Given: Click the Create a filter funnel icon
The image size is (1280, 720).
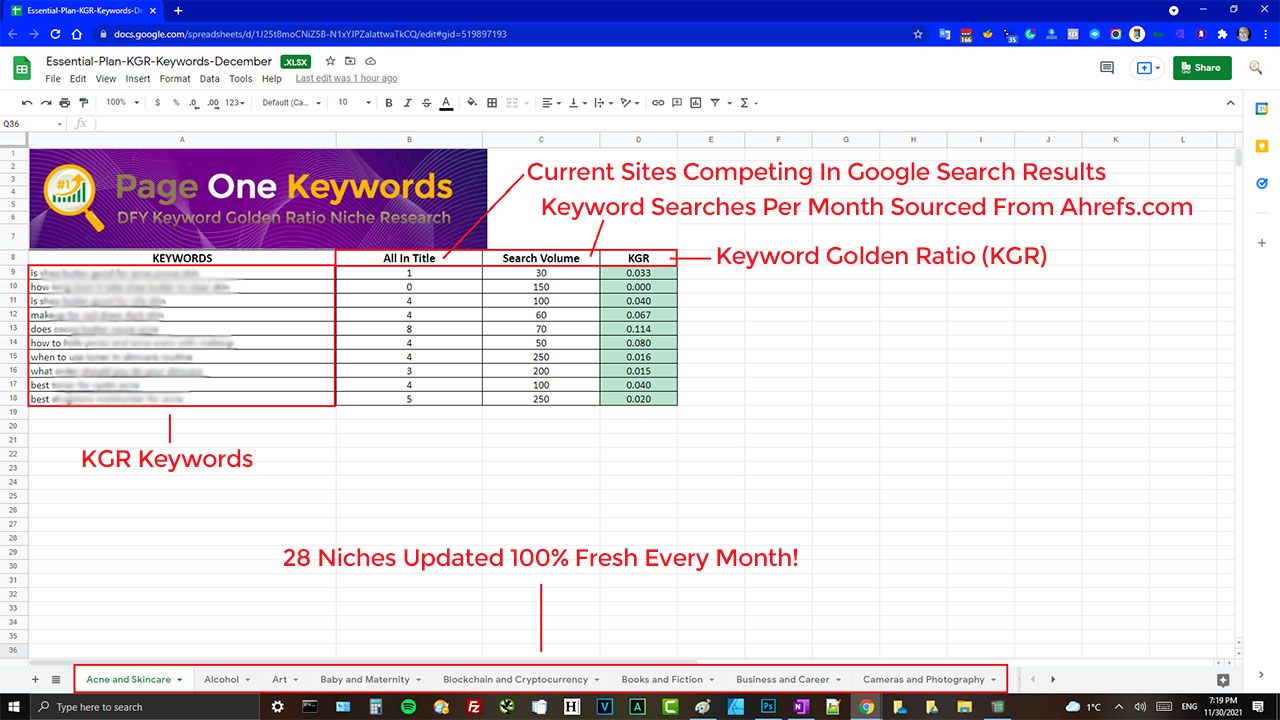Looking at the screenshot, I should coord(715,103).
